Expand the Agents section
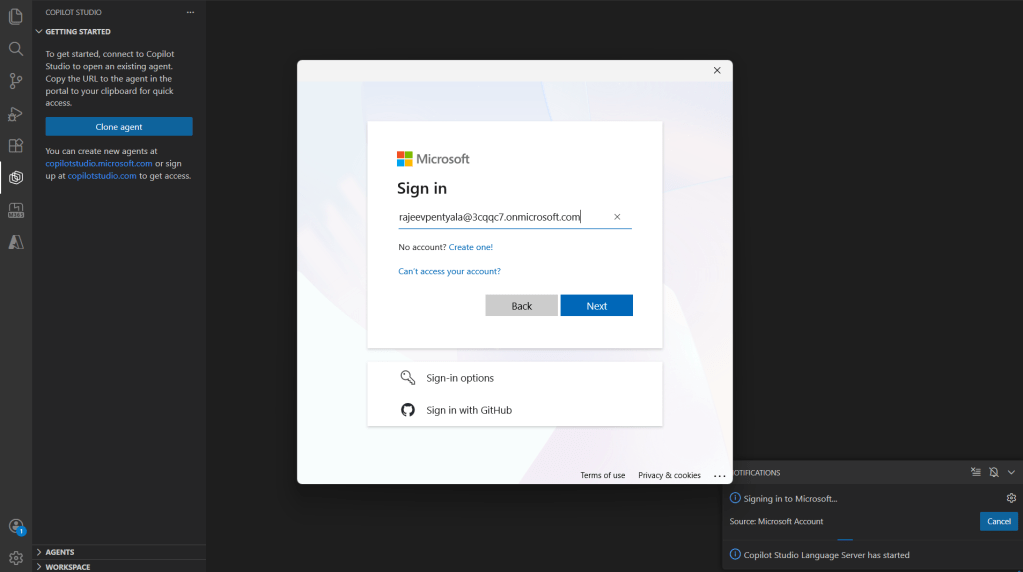Image resolution: width=1023 pixels, height=572 pixels. [59, 552]
